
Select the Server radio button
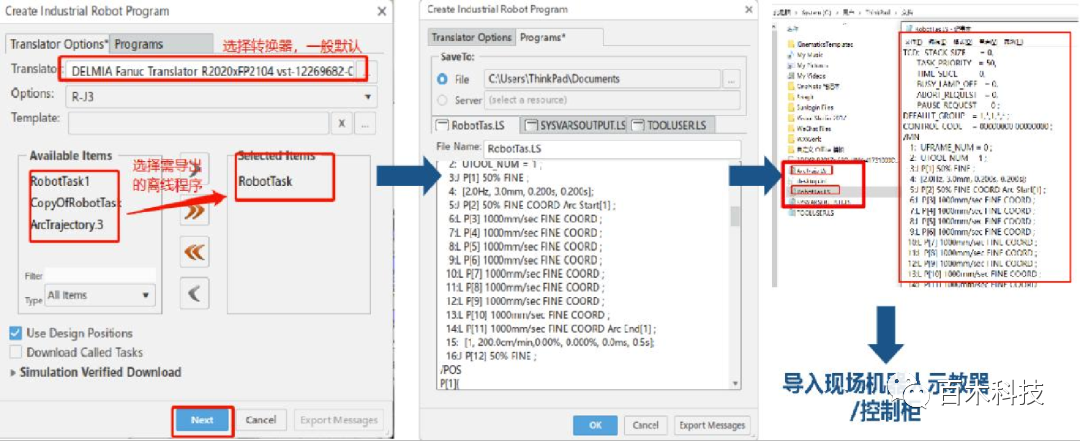(x=443, y=100)
